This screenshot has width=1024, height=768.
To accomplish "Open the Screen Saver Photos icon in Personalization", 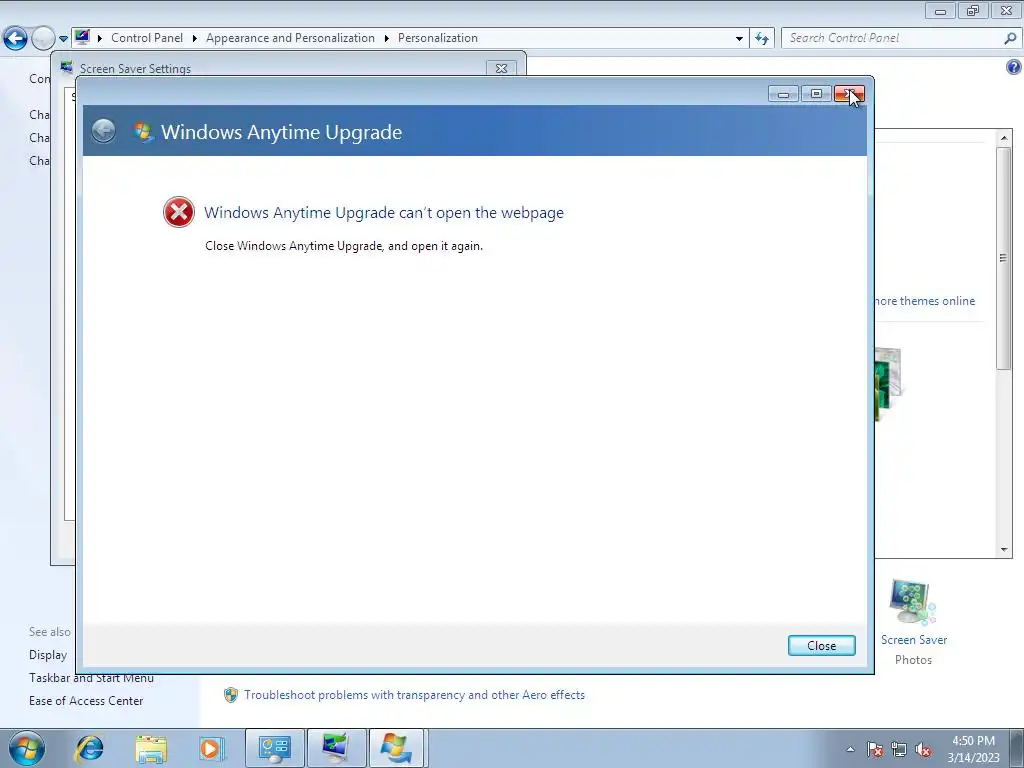I will pyautogui.click(x=912, y=601).
